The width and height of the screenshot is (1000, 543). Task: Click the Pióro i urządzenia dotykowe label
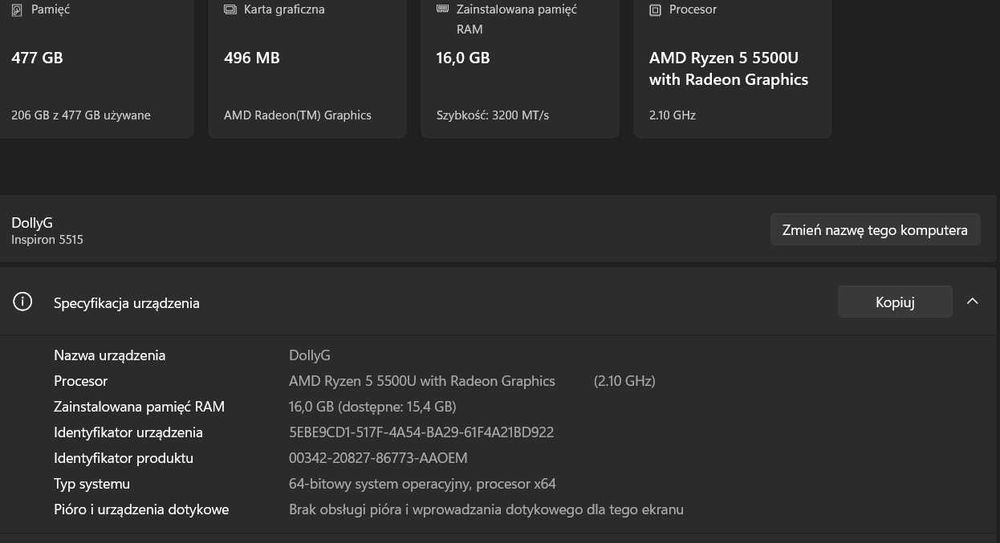point(141,510)
